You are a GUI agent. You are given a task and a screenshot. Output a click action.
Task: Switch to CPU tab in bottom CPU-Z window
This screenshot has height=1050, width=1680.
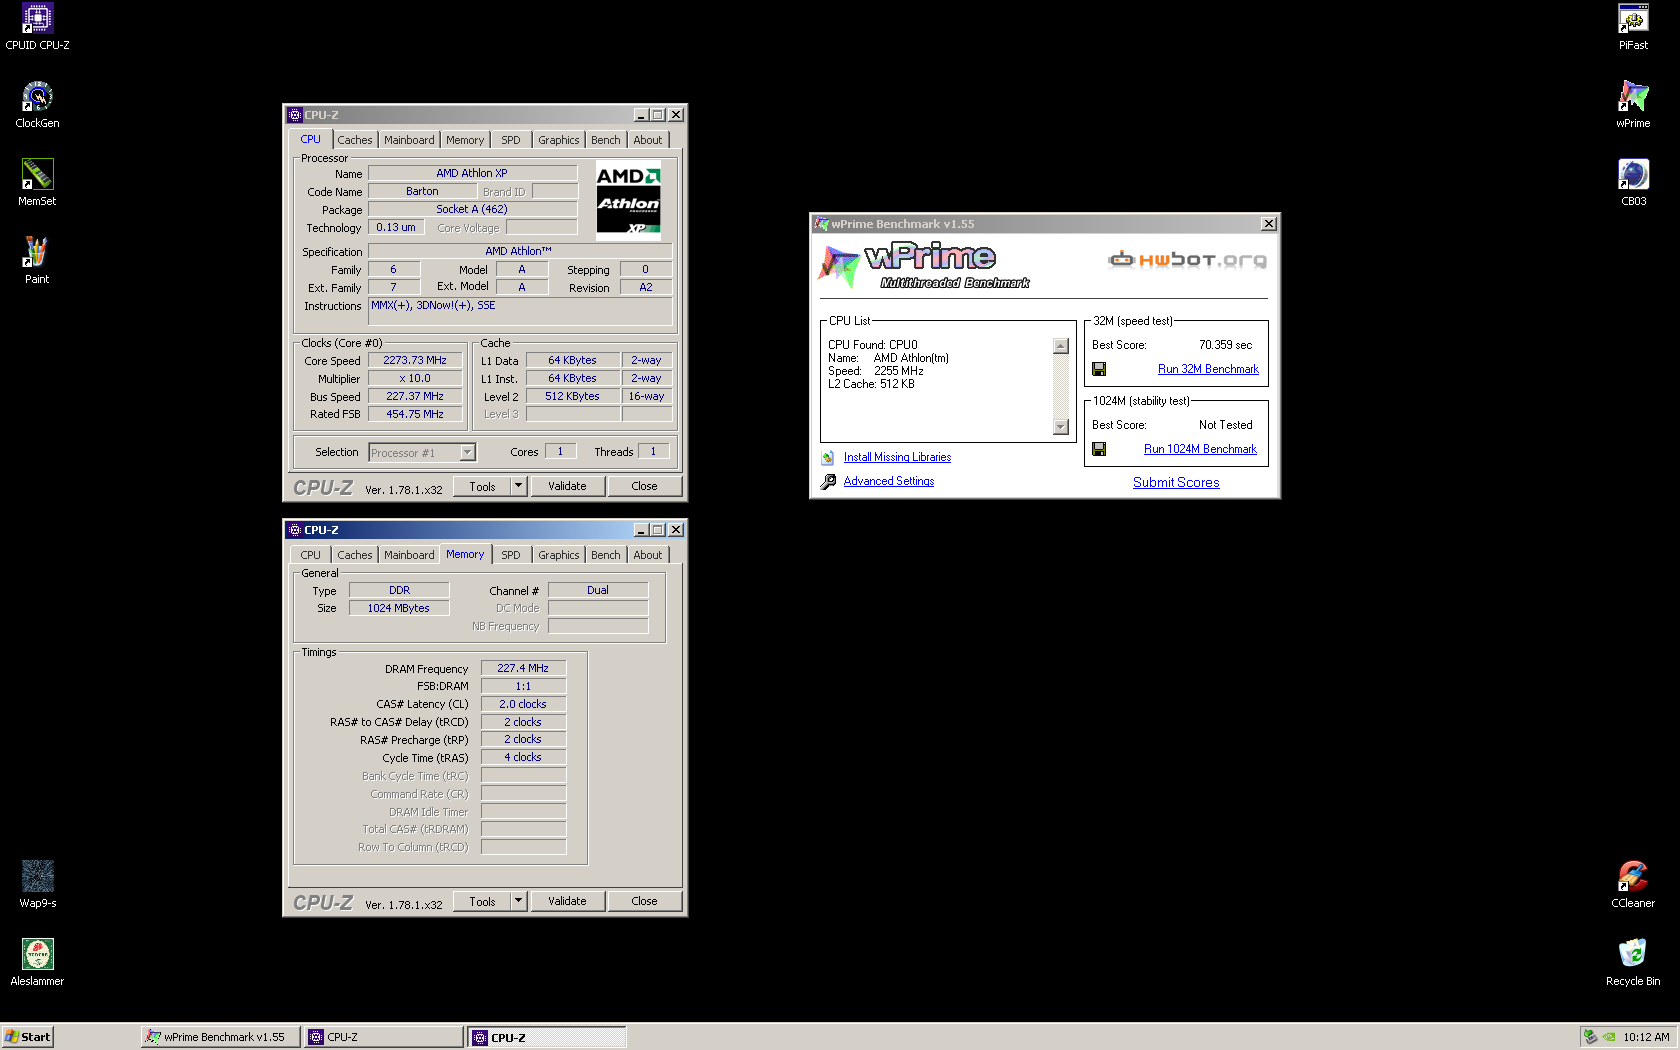pos(310,555)
